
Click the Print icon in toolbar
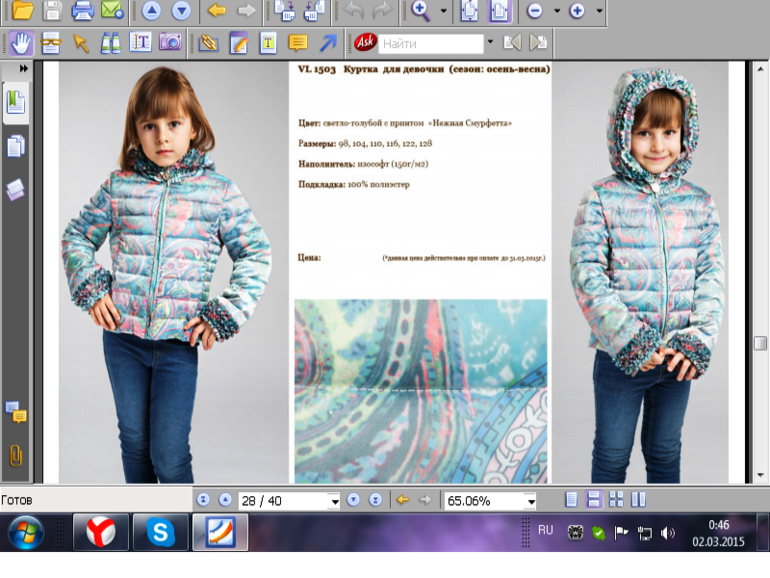[x=82, y=11]
